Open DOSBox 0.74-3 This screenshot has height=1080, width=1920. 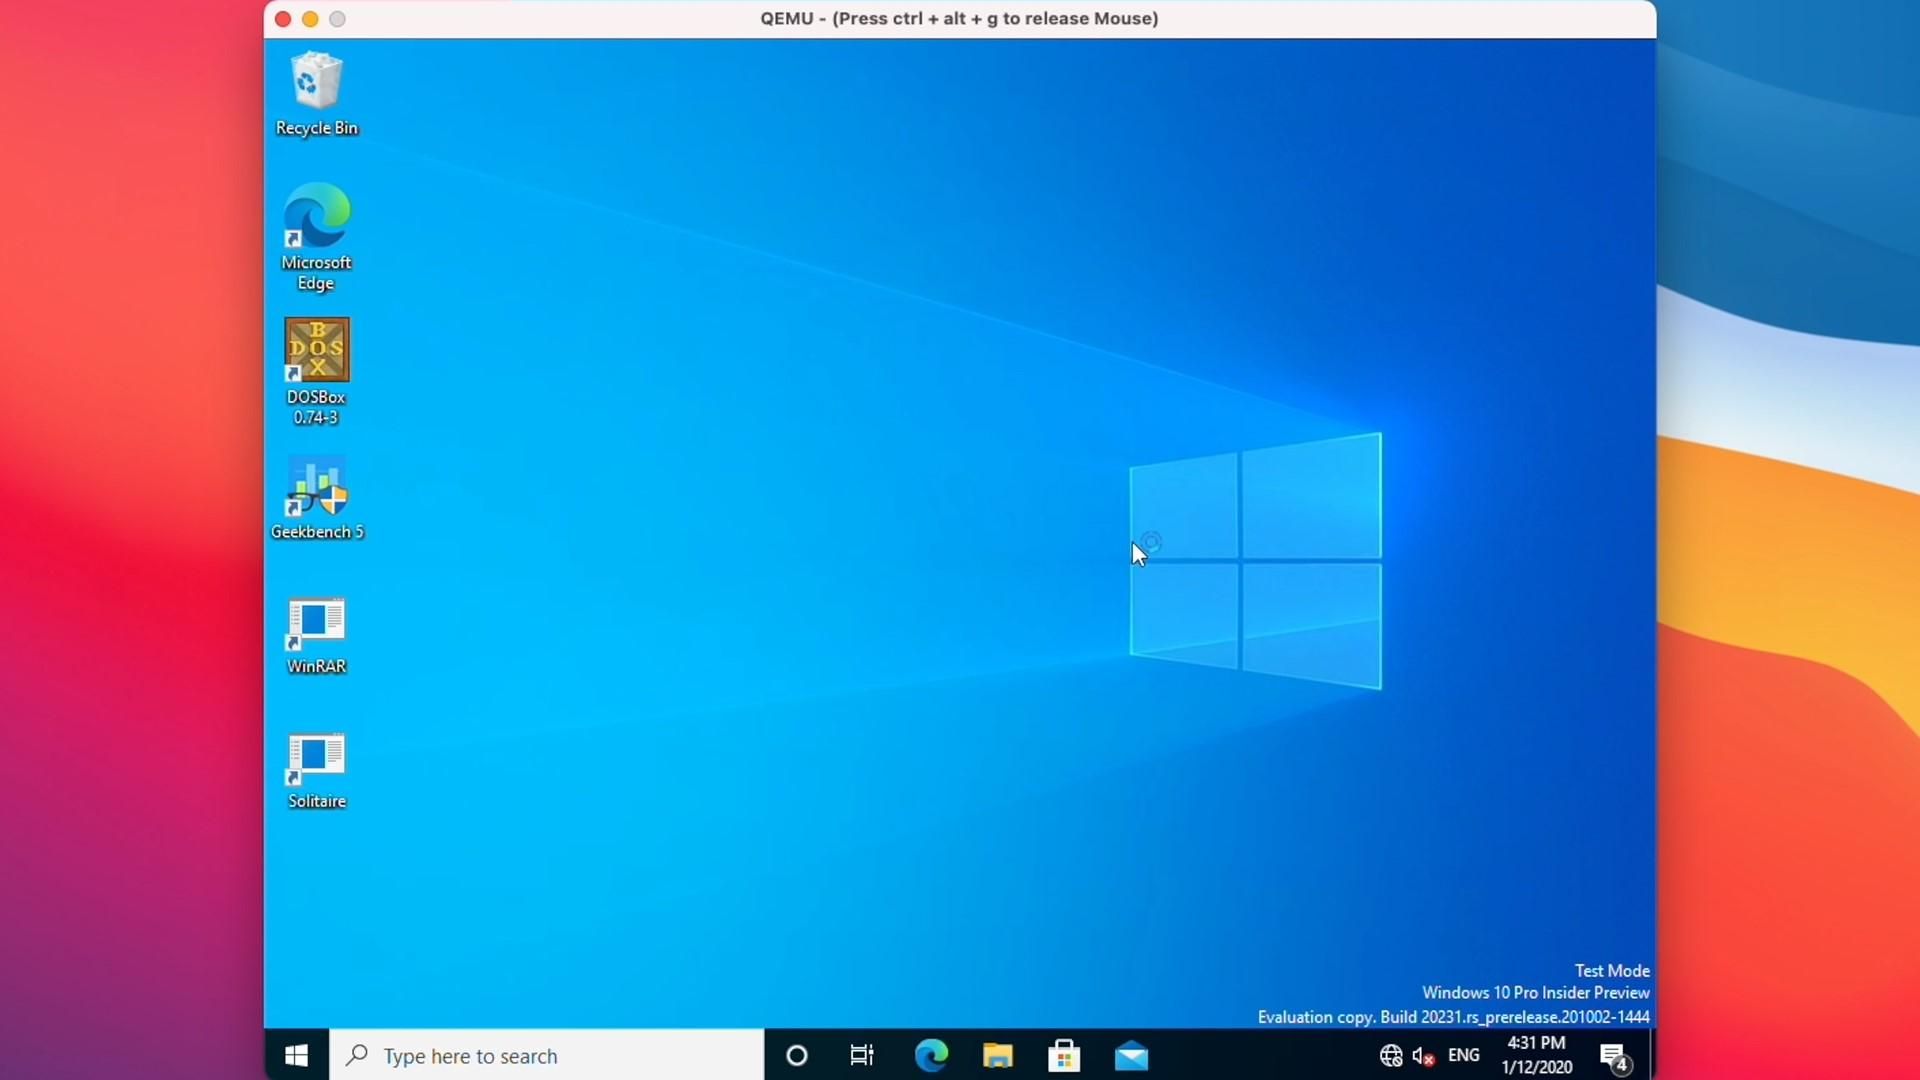316,350
